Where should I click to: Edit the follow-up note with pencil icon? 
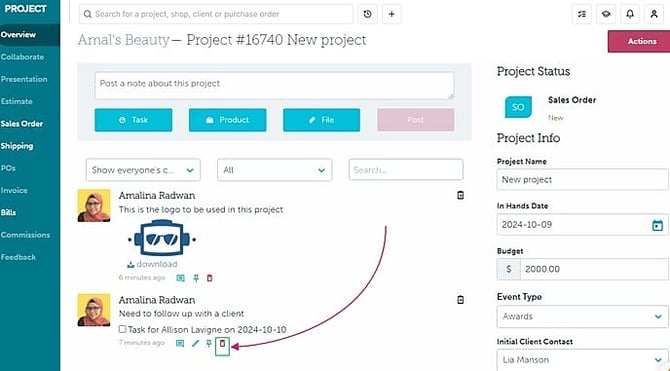(195, 343)
